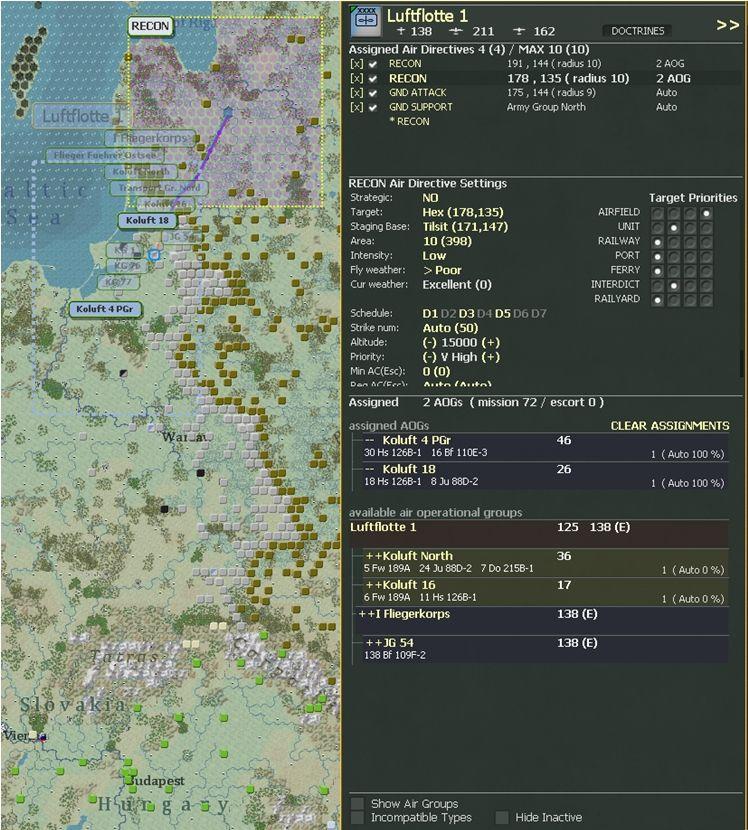Increase Altitude with the (+) control

491,342
